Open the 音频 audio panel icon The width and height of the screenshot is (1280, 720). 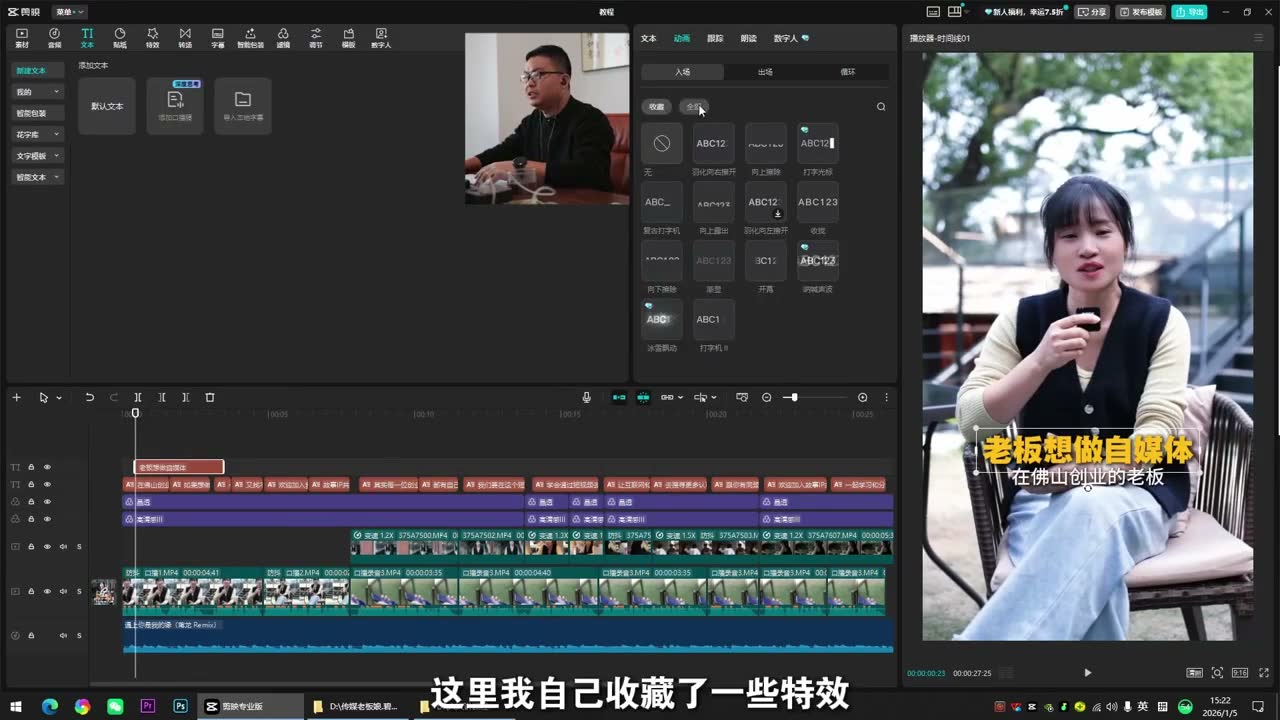[x=54, y=38]
